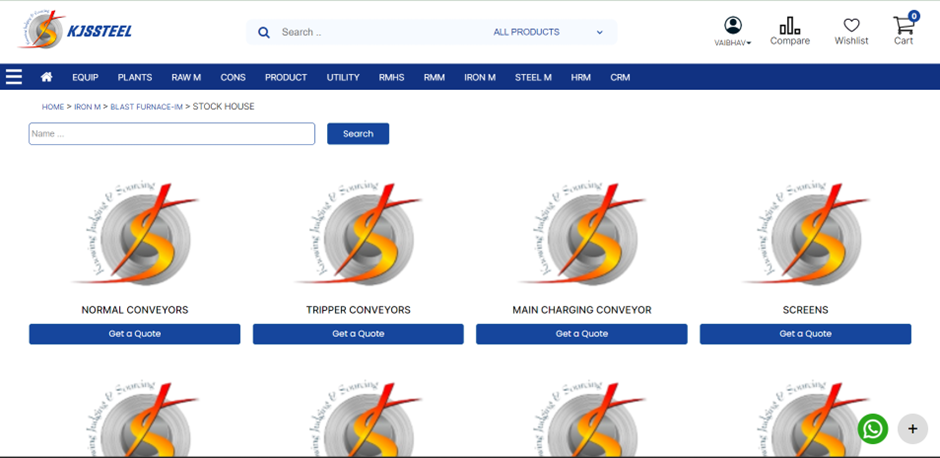Click the NORMAL CONVEYORS title text
The image size is (940, 458).
[135, 310]
